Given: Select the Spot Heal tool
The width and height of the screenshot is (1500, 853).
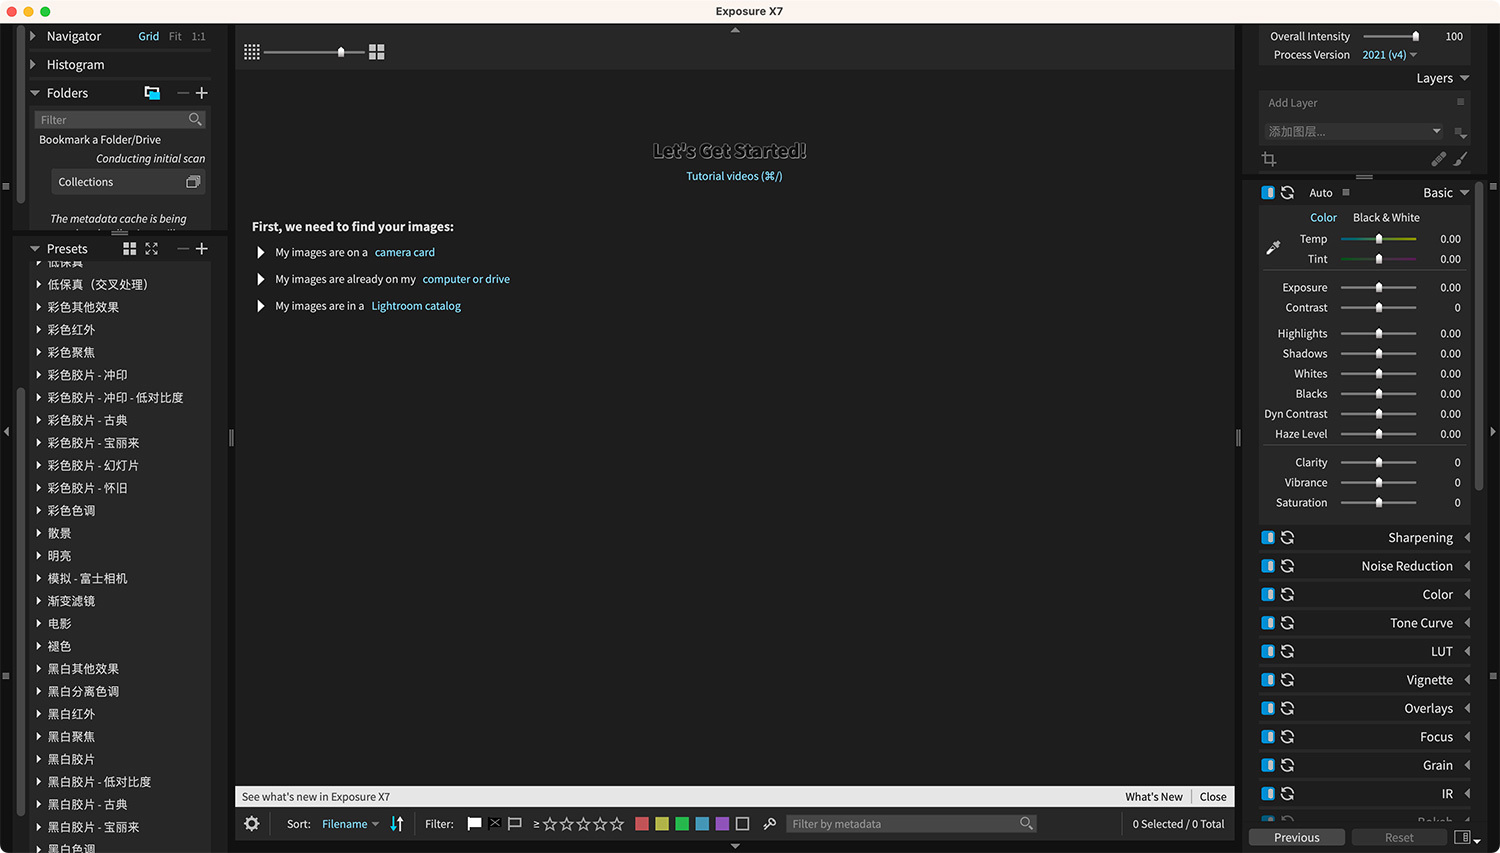Looking at the screenshot, I should tap(1439, 159).
